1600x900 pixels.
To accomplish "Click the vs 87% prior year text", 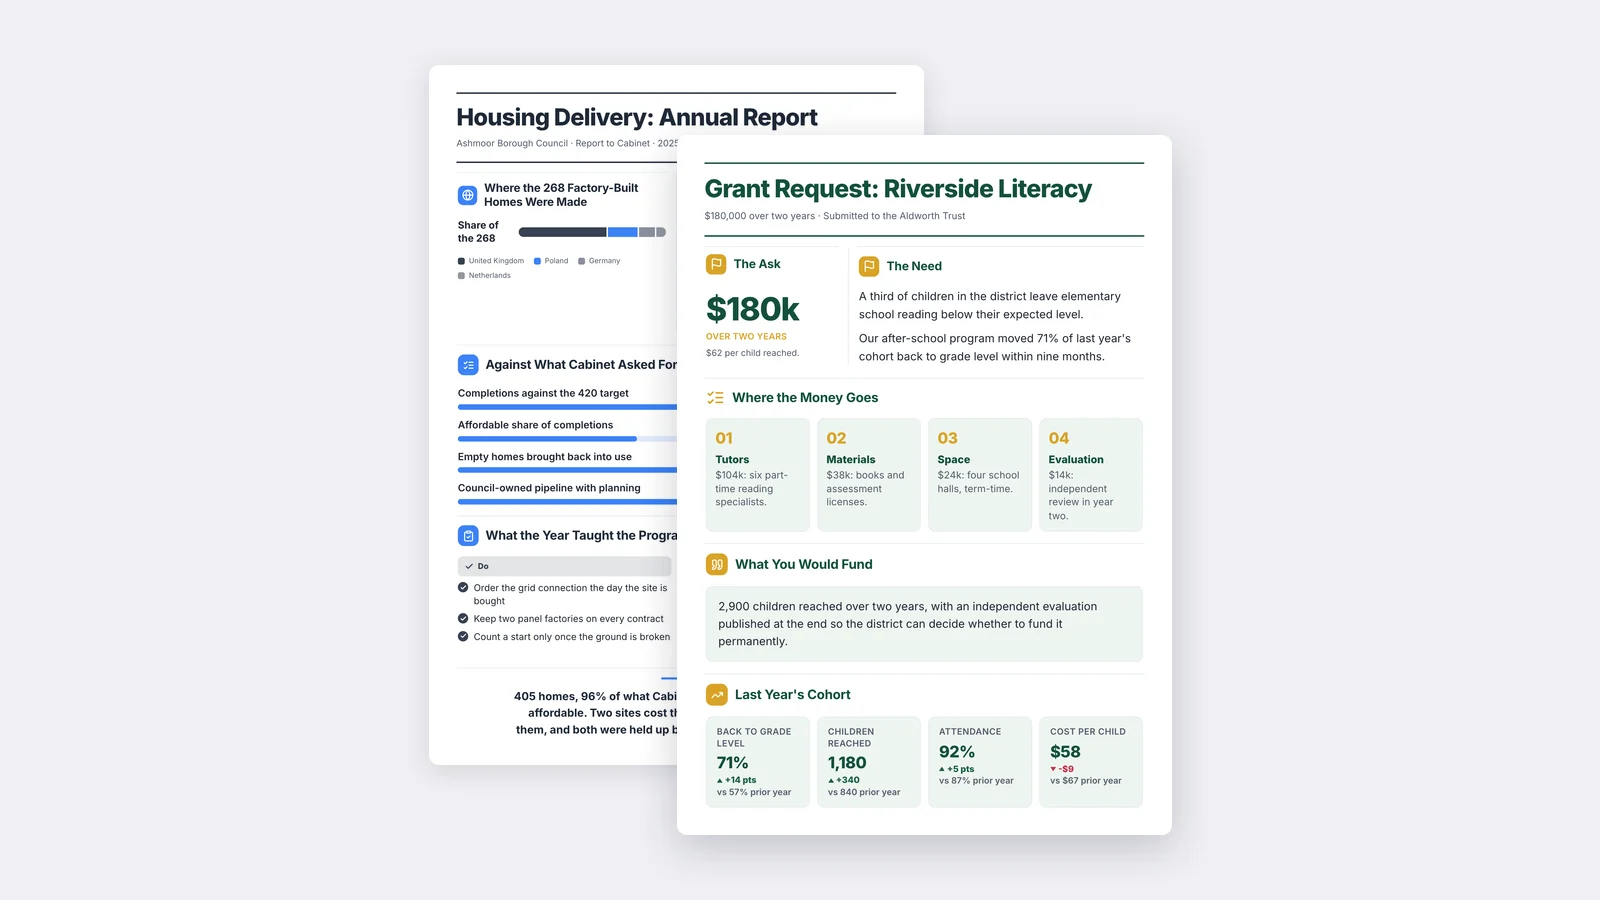I will click(x=976, y=781).
